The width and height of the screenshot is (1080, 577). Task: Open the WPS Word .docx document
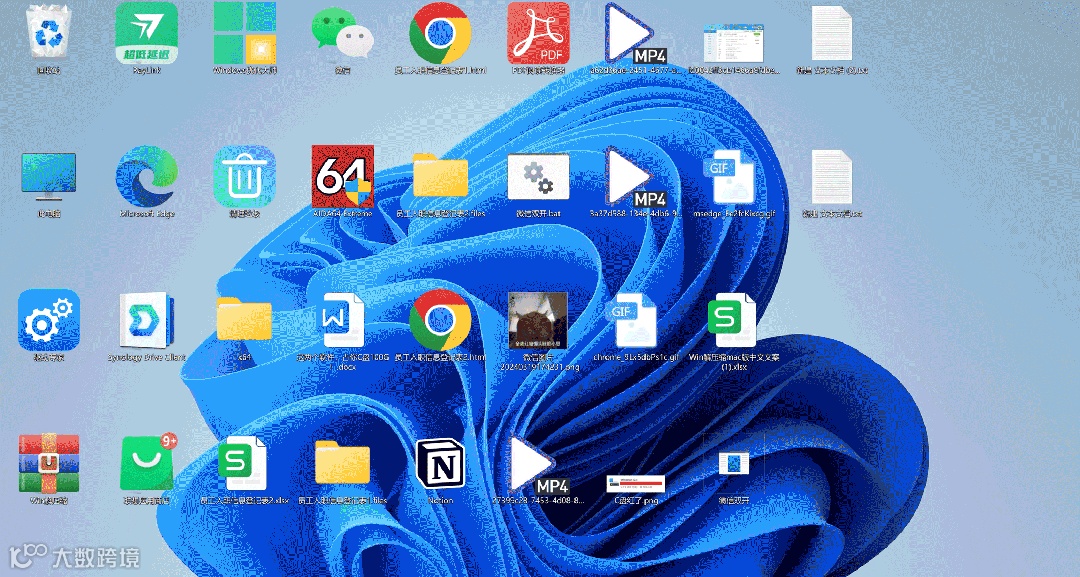pyautogui.click(x=342, y=320)
